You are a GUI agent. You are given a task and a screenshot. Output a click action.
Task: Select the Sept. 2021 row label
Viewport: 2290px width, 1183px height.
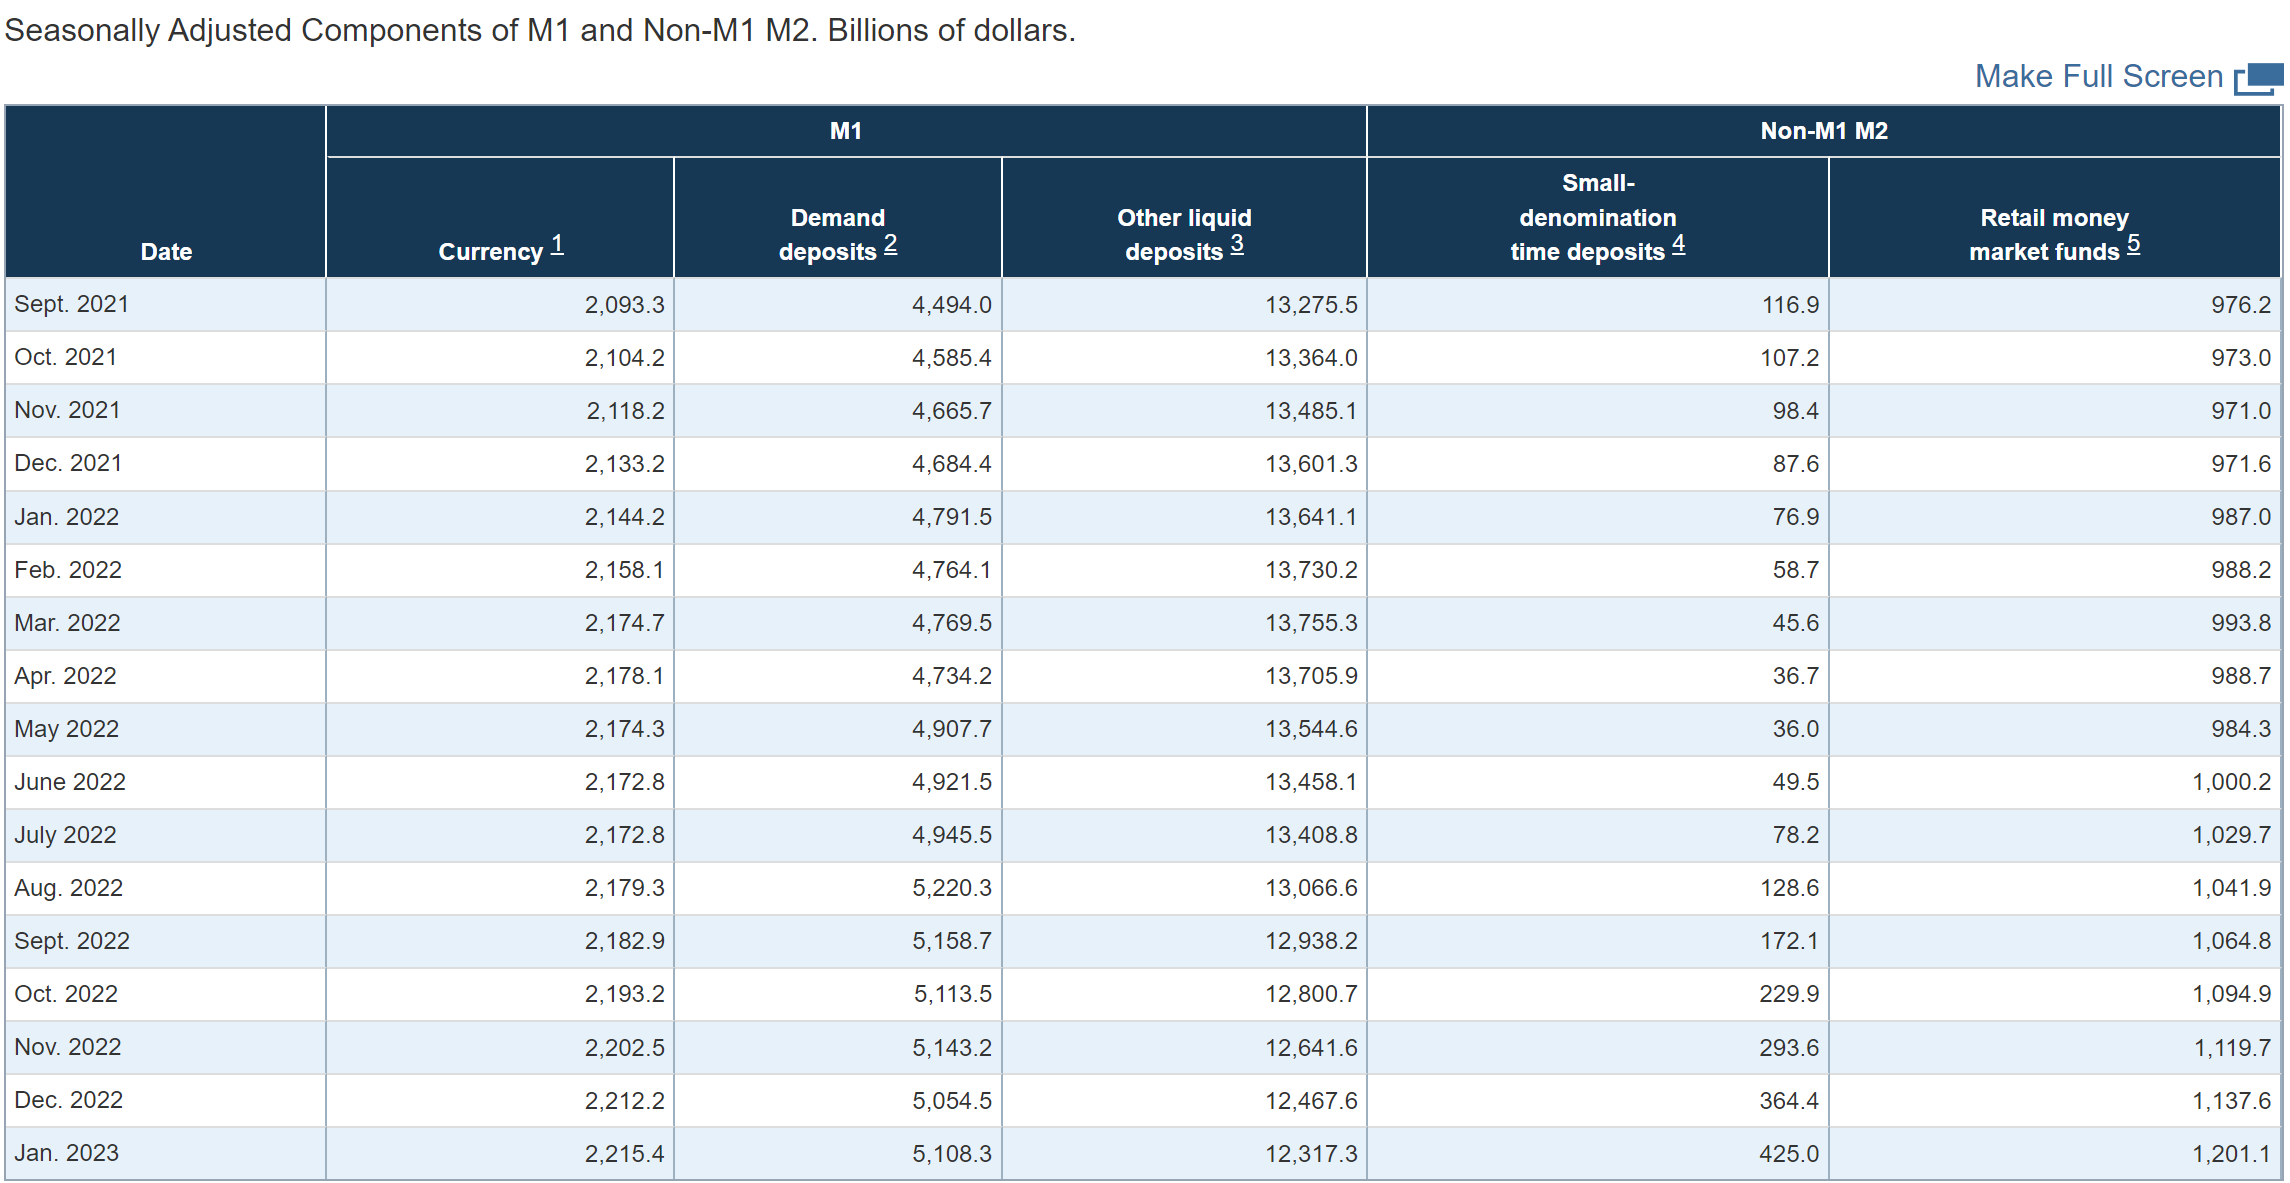72,304
